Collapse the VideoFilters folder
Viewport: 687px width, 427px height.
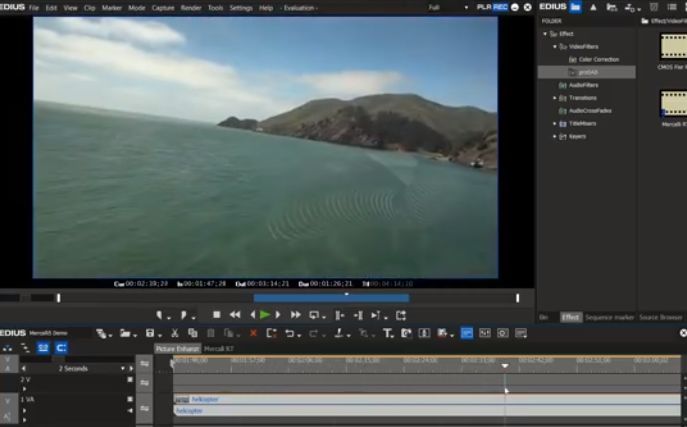[x=555, y=46]
